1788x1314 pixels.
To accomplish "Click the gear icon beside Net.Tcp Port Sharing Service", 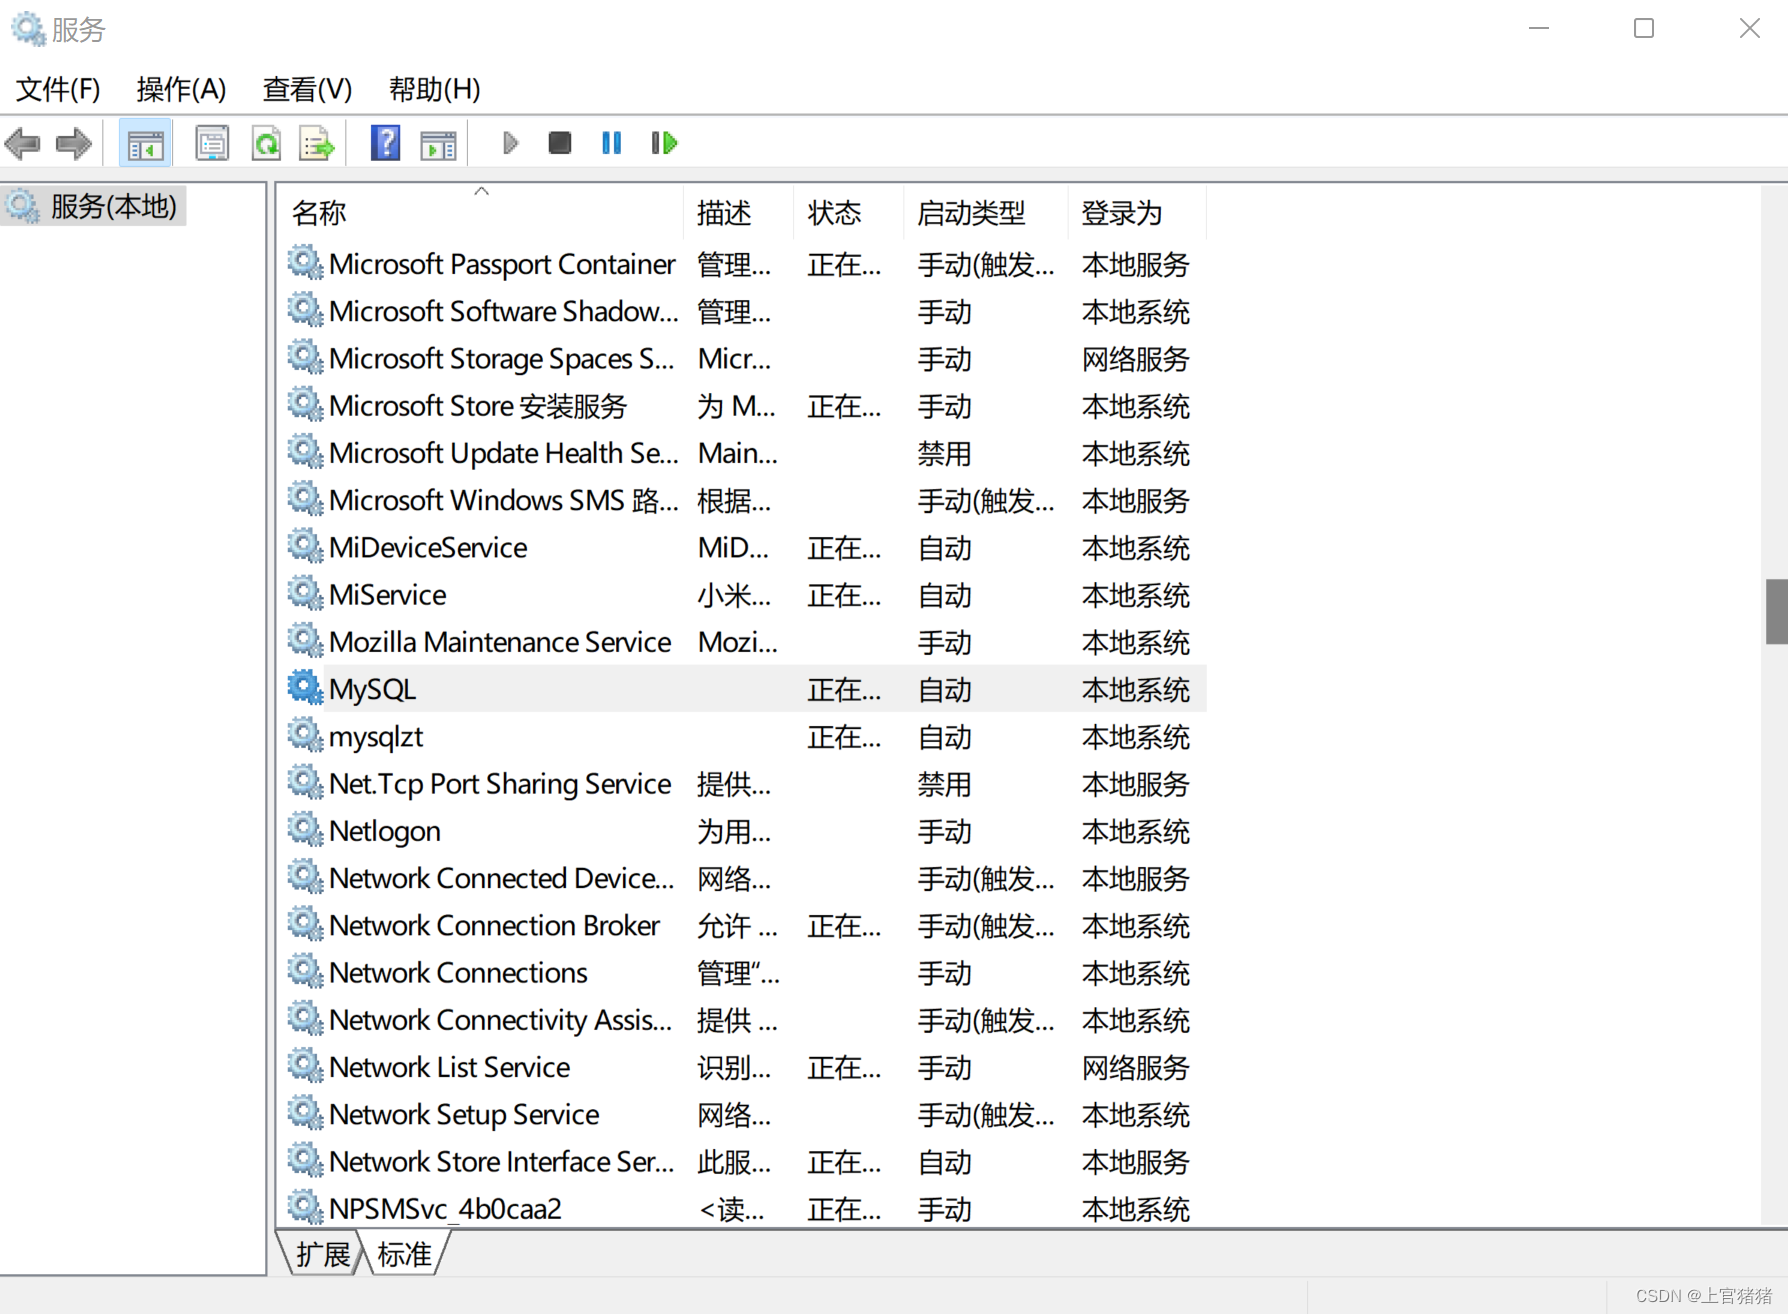I will [305, 782].
